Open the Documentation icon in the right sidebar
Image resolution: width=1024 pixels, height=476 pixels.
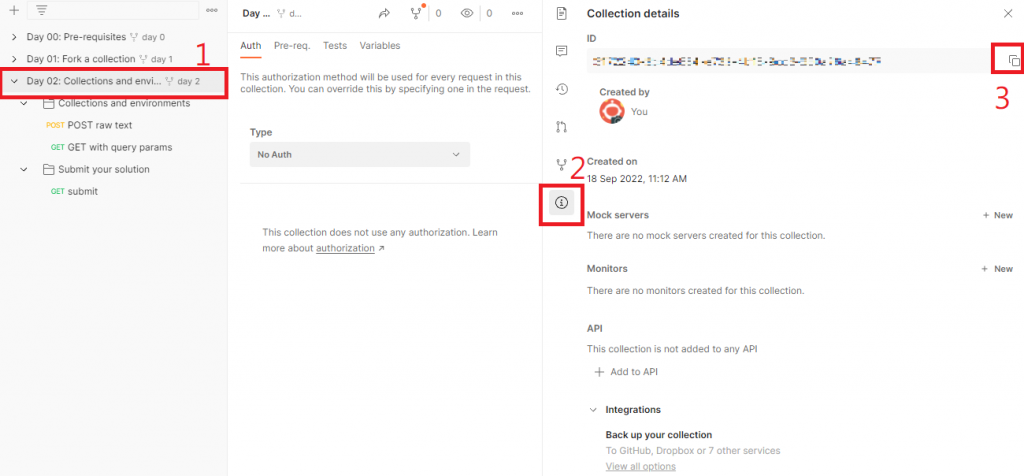pyautogui.click(x=561, y=13)
